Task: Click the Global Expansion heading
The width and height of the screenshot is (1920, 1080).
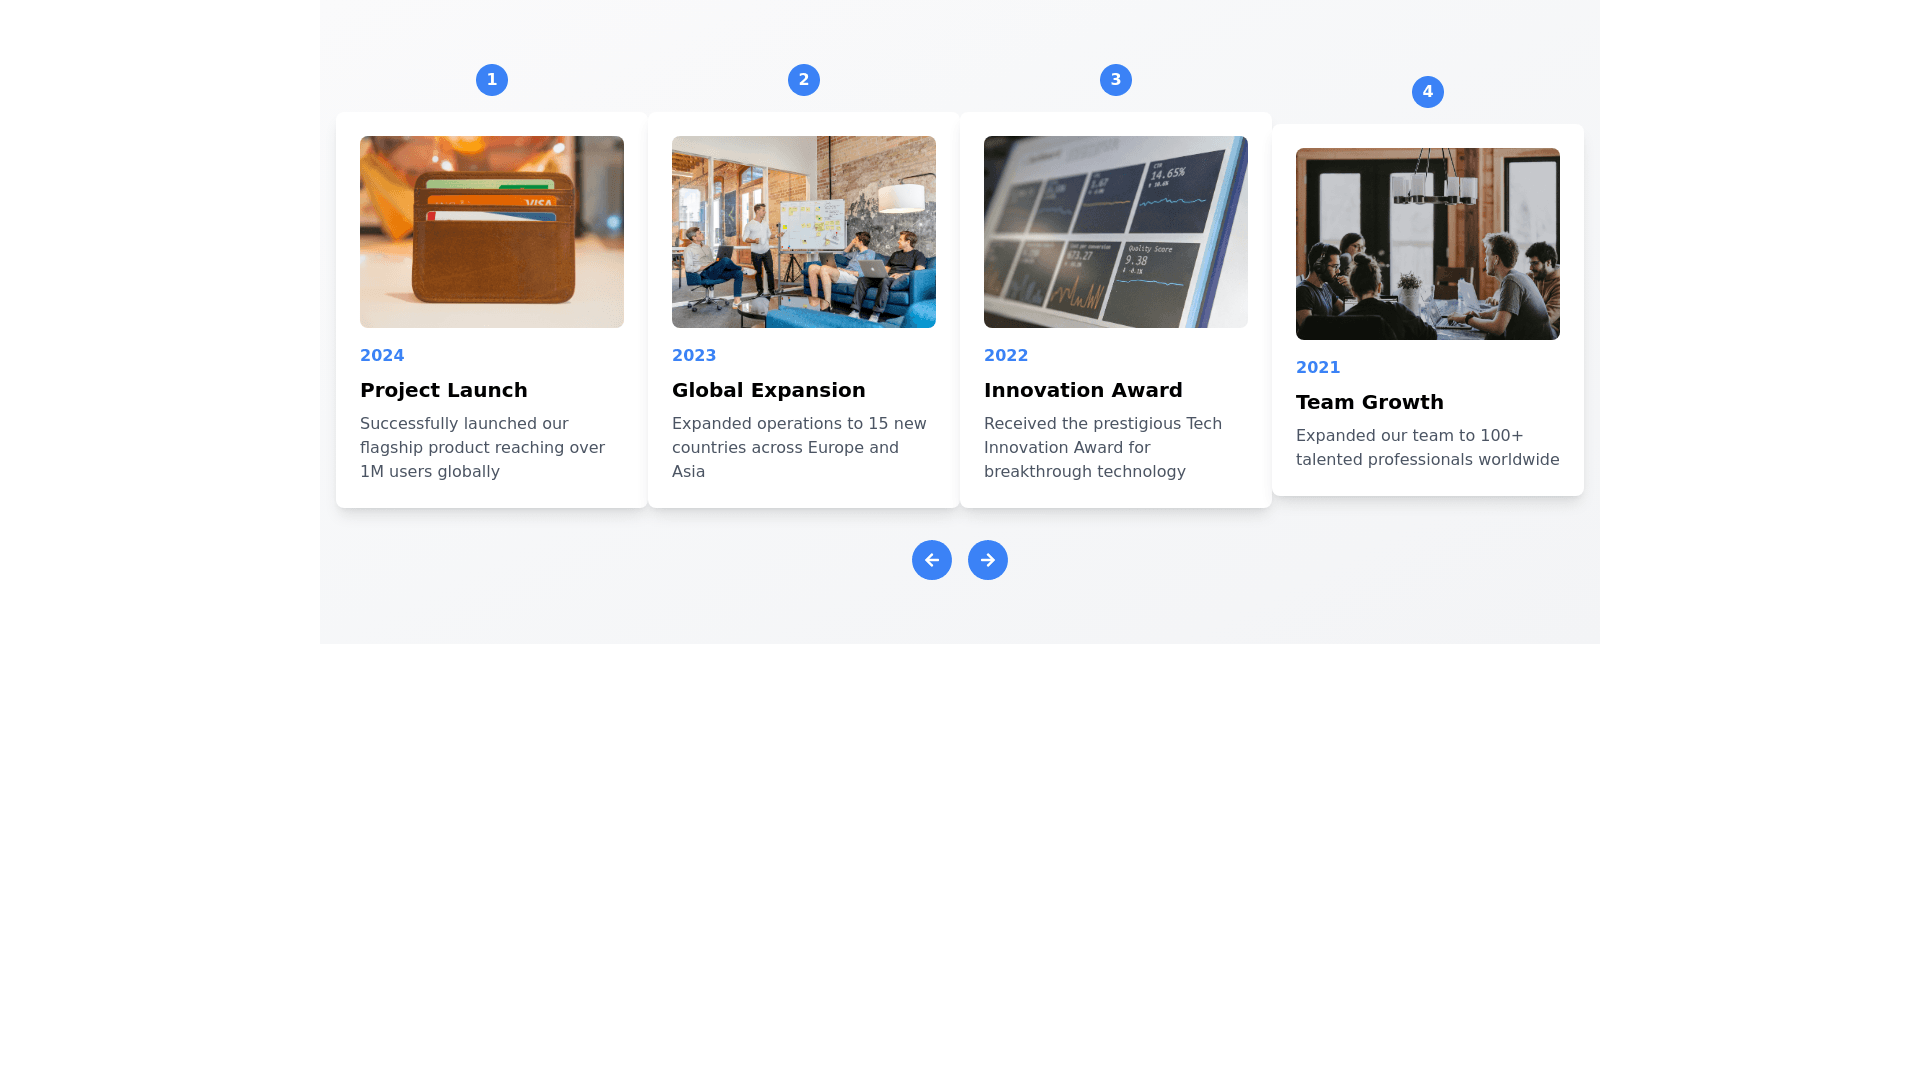Action: point(768,390)
